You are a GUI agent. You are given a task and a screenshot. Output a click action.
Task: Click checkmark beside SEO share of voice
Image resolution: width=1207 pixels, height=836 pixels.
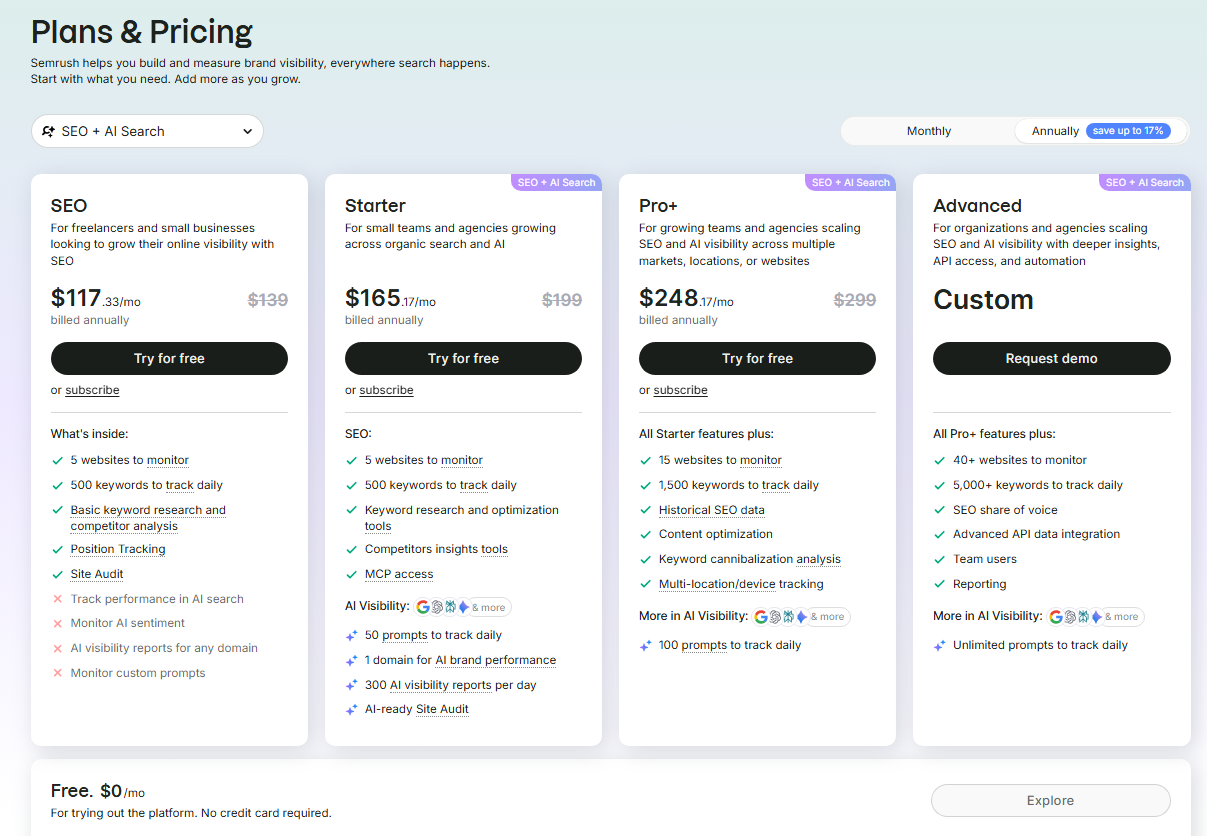[939, 510]
